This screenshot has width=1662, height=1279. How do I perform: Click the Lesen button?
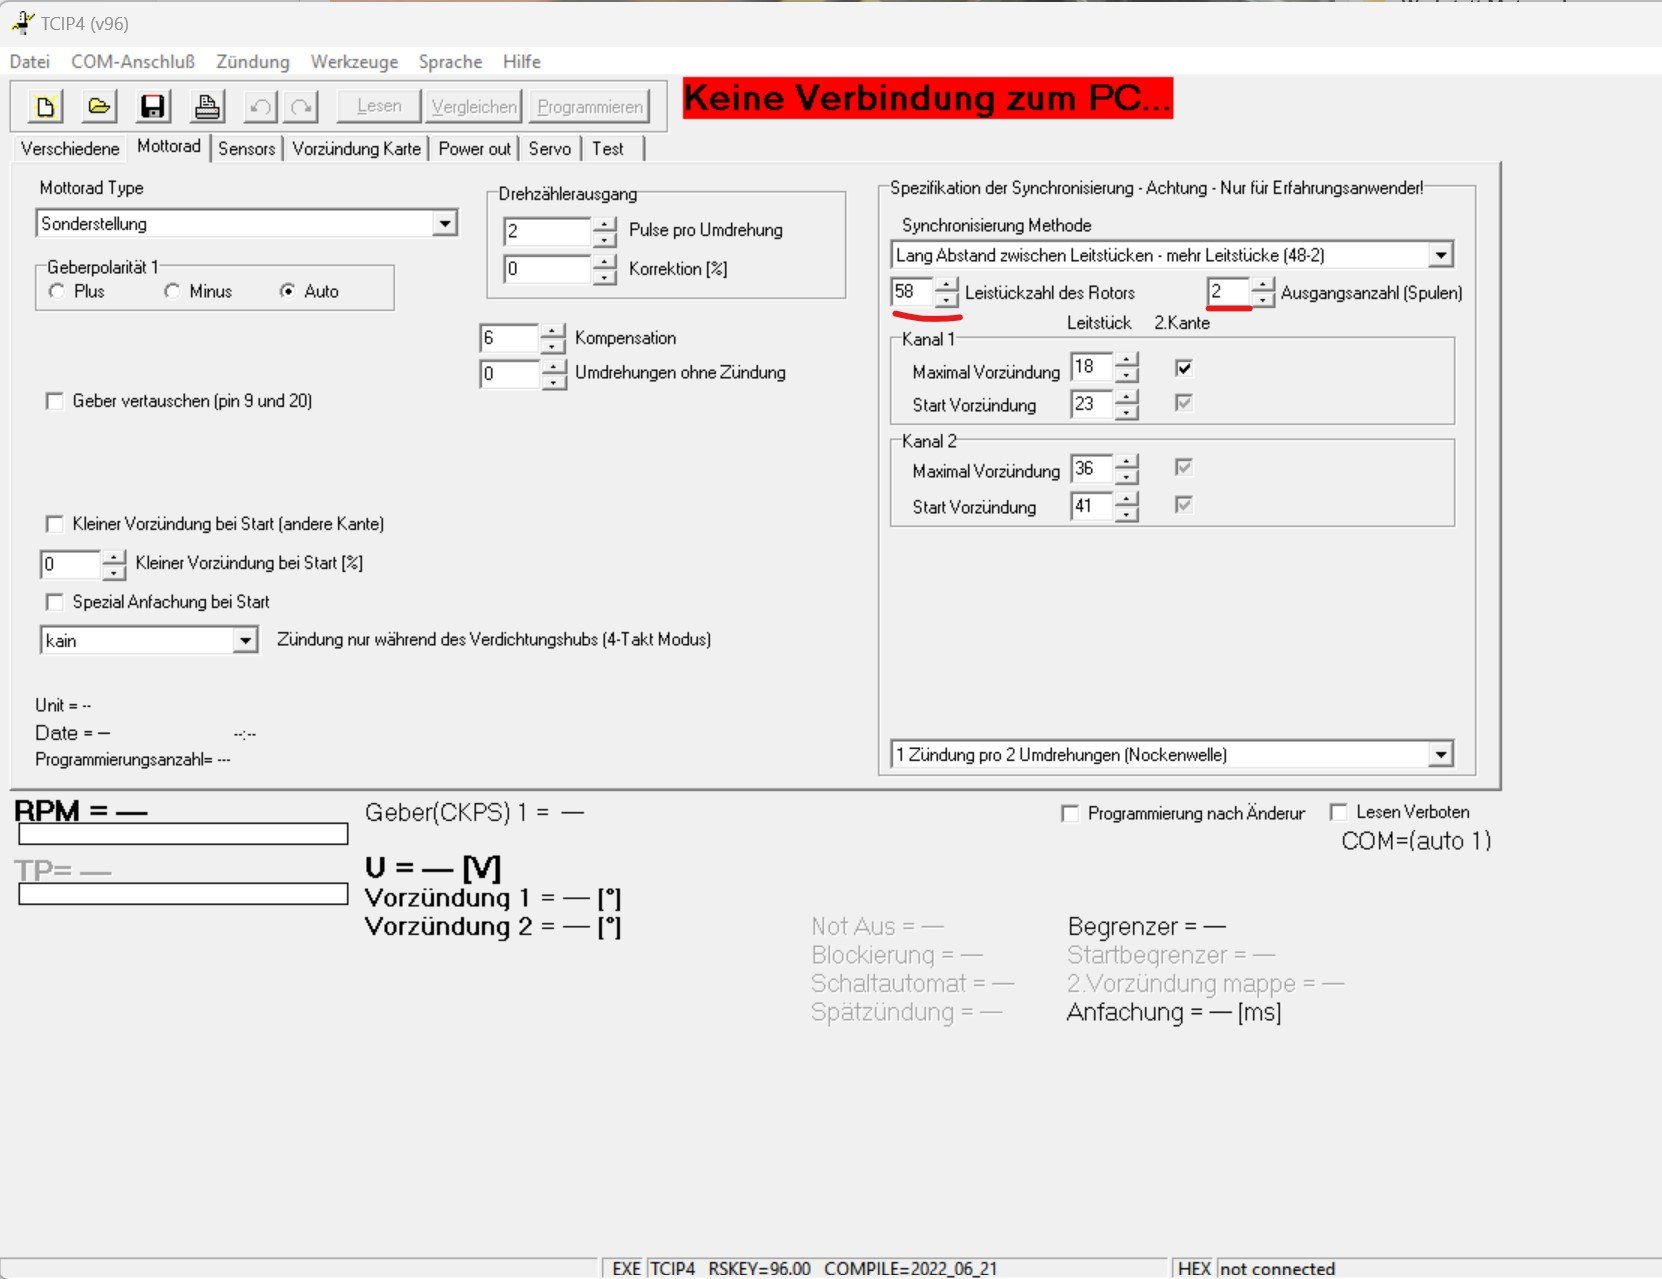pos(379,106)
